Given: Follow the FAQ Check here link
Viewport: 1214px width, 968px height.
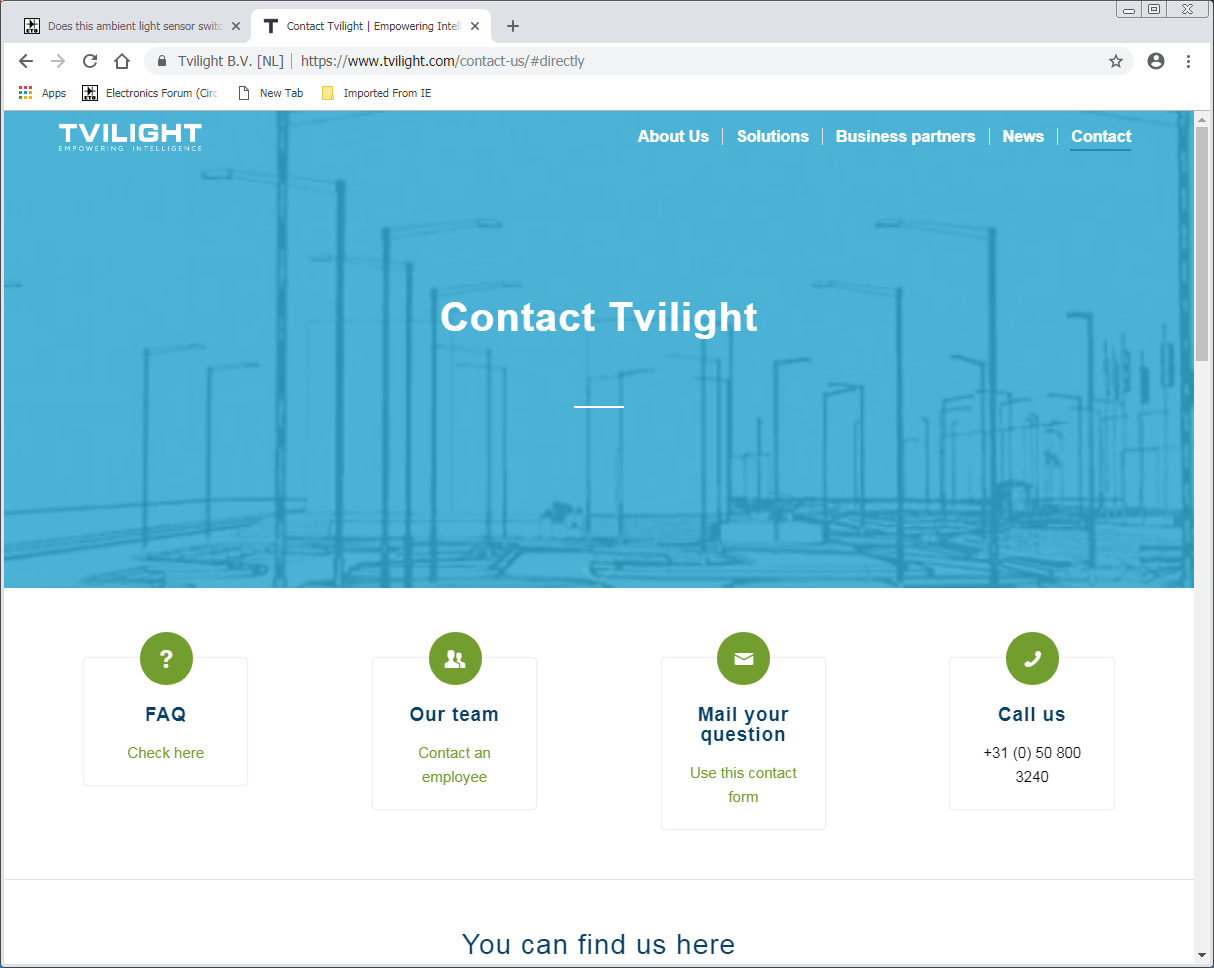Looking at the screenshot, I should click(x=166, y=753).
